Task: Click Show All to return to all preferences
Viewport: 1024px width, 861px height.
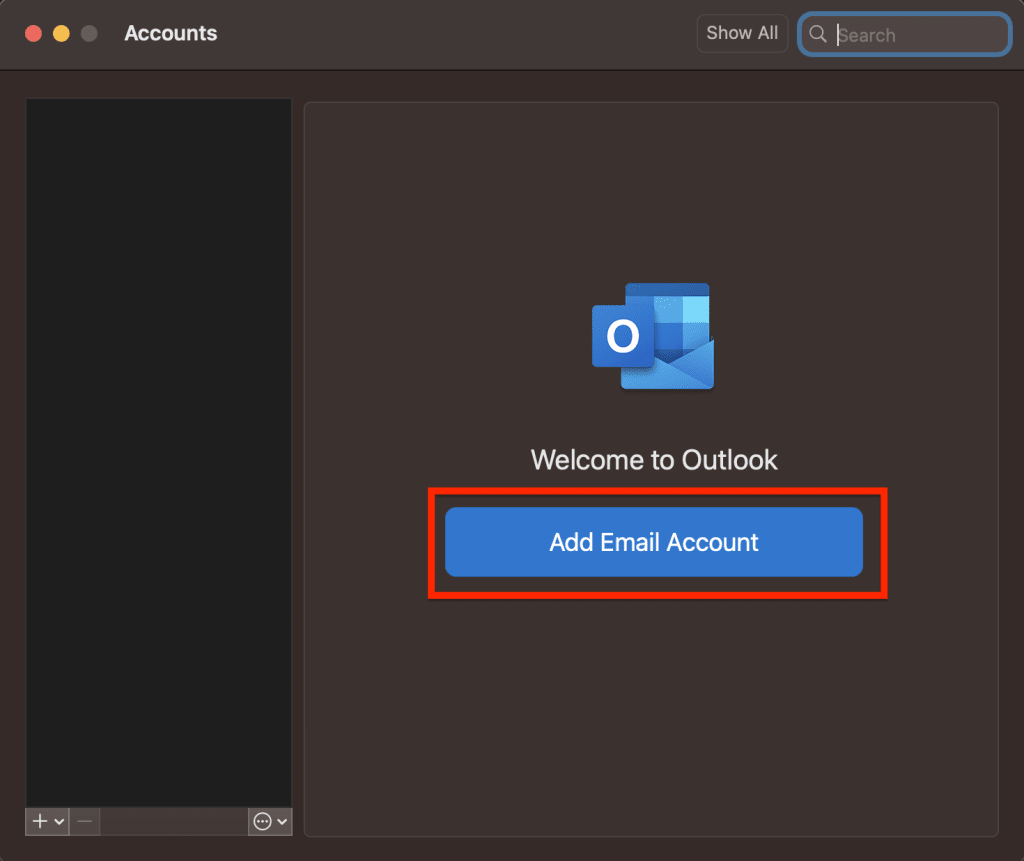Action: pyautogui.click(x=742, y=33)
